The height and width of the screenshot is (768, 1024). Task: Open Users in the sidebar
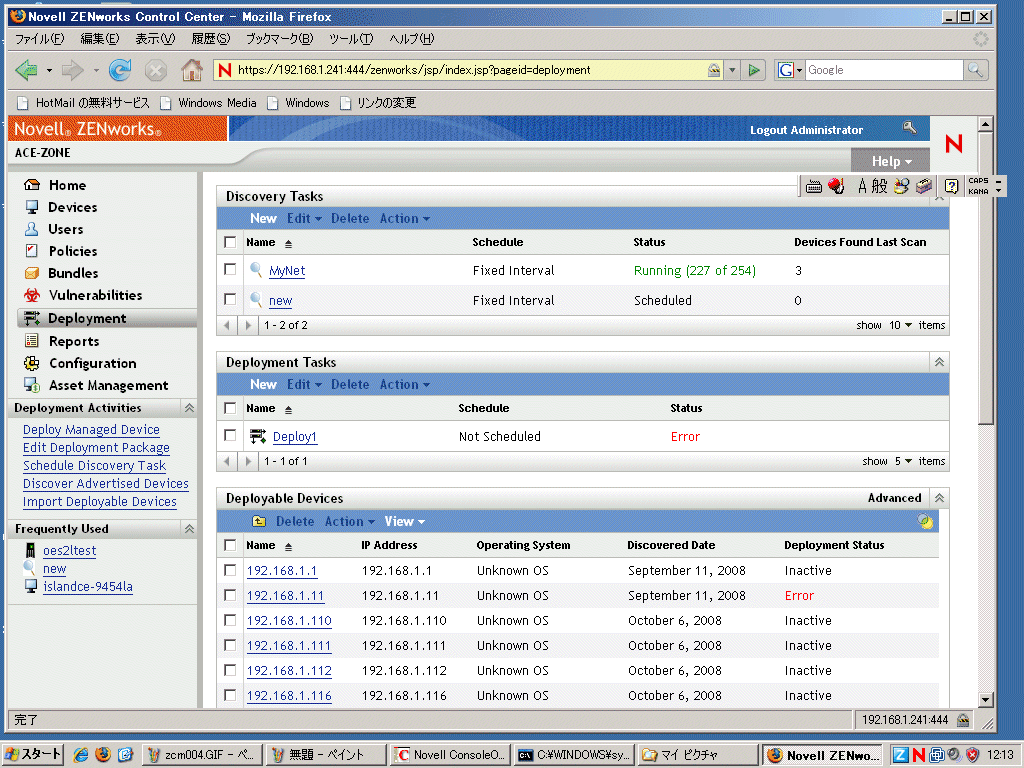[66, 229]
